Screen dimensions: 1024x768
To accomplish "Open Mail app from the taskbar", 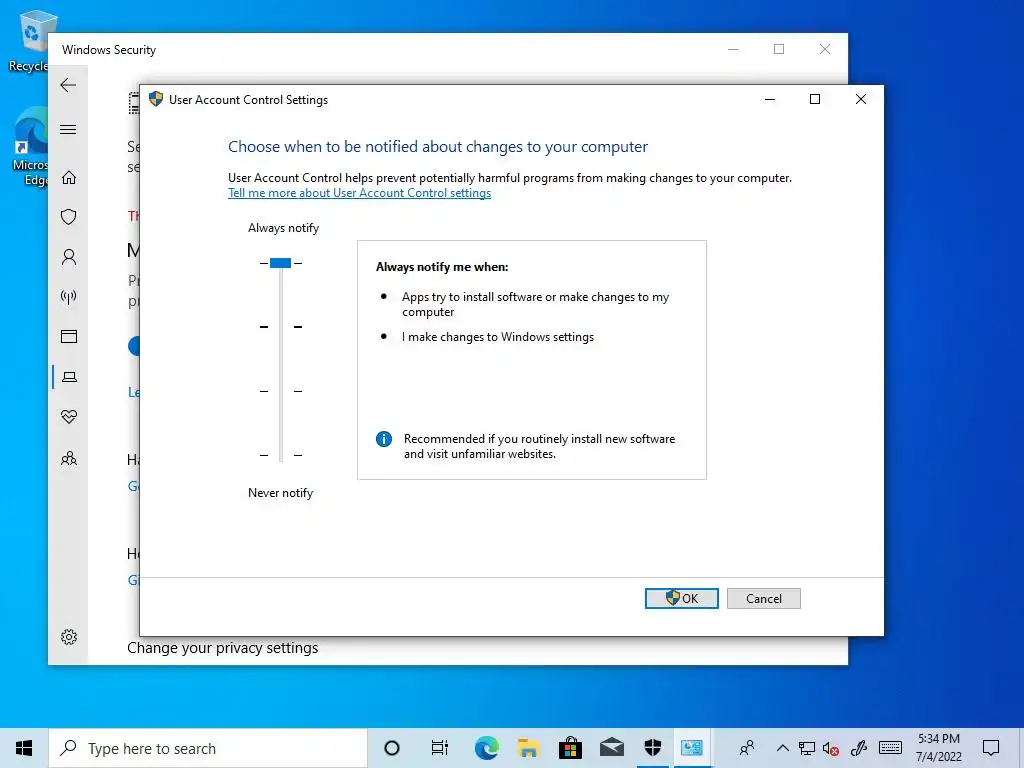I will (612, 748).
